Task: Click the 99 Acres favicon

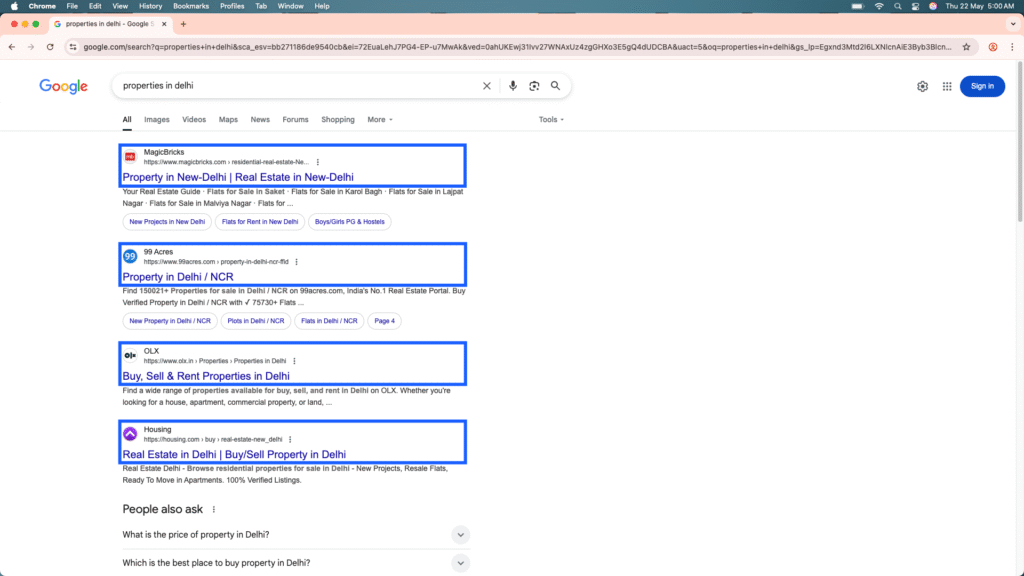Action: 130,256
